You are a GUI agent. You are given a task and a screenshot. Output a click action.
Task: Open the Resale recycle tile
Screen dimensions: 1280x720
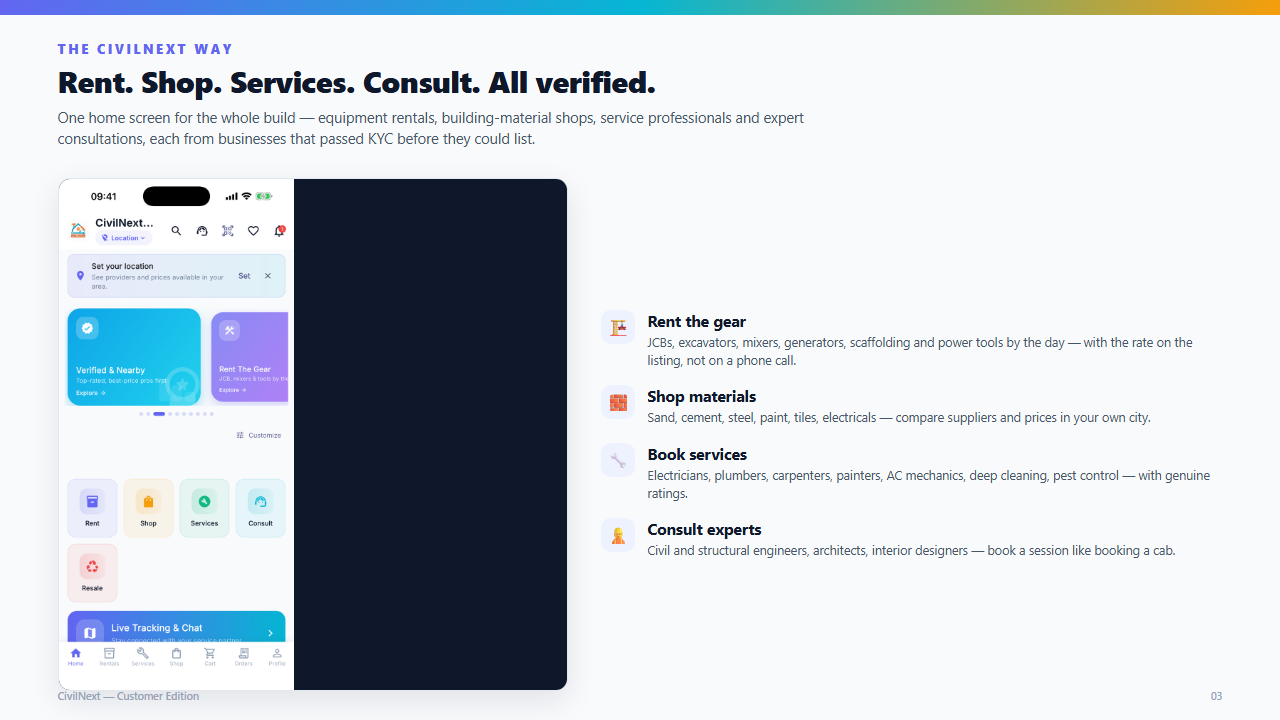(x=92, y=573)
